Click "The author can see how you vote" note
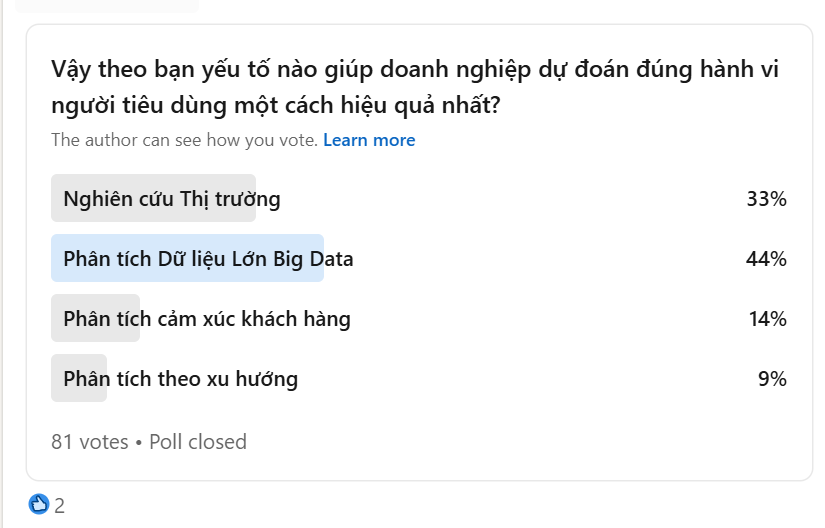Image resolution: width=825 pixels, height=528 pixels. pyautogui.click(x=184, y=140)
